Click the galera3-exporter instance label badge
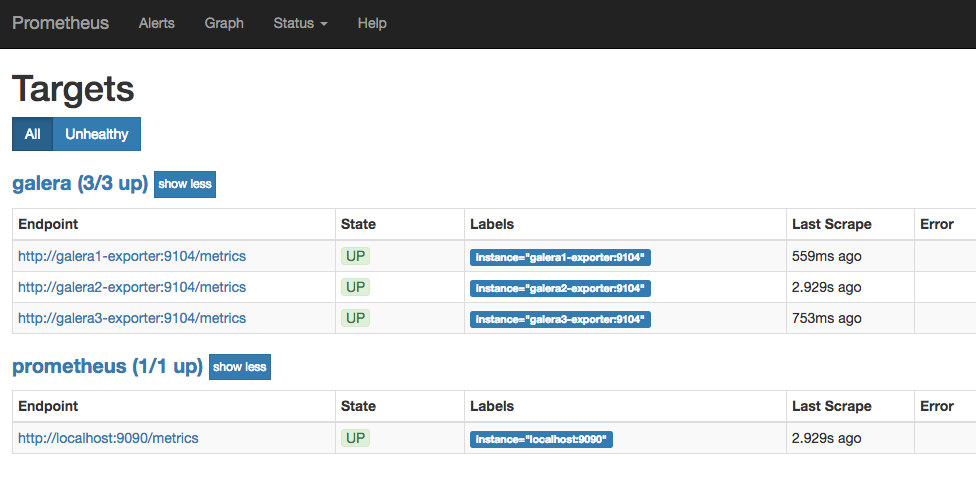Image resolution: width=976 pixels, height=480 pixels. tap(560, 320)
